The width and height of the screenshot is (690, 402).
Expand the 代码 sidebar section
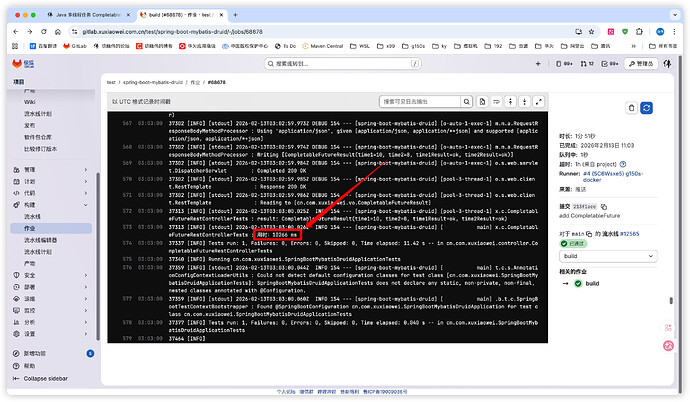point(51,193)
